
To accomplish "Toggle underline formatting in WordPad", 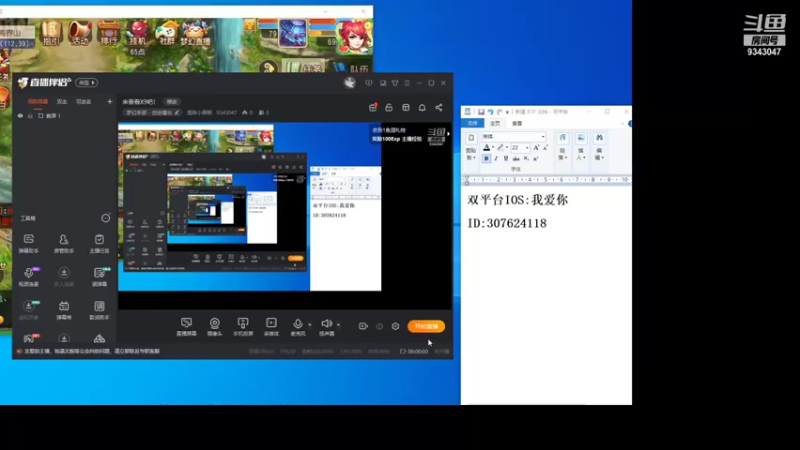I will [506, 159].
